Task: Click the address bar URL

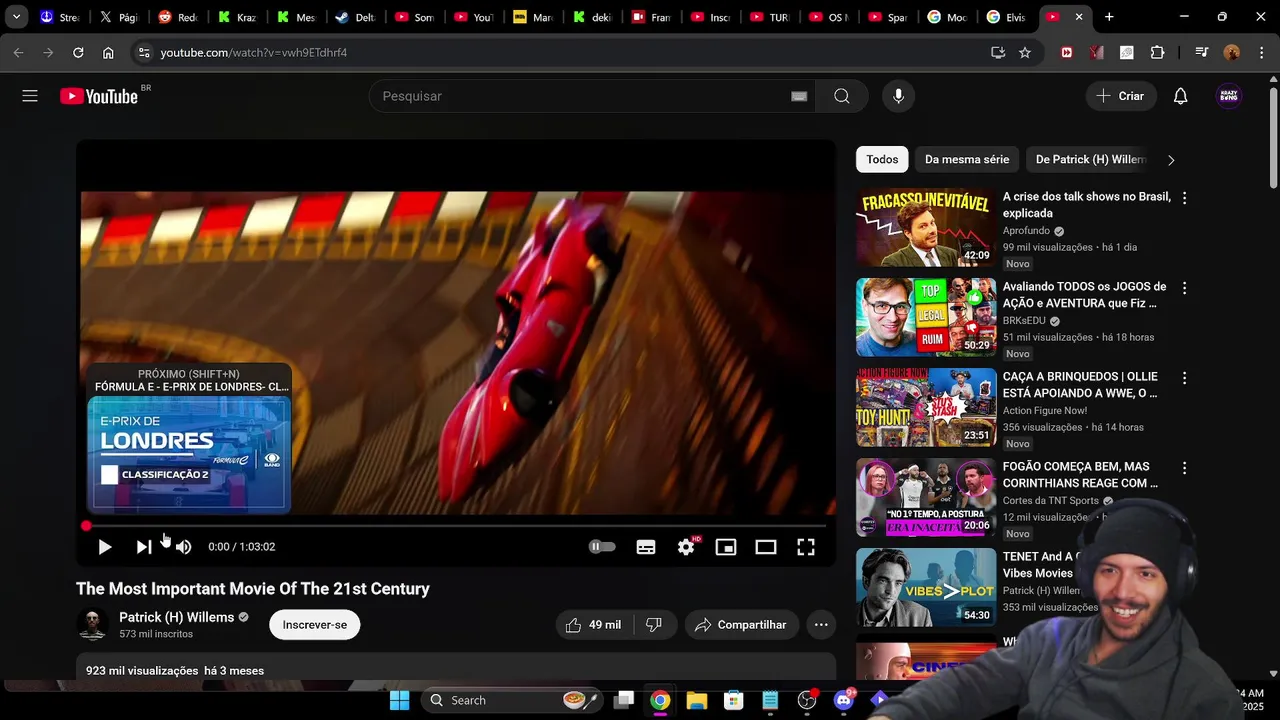Action: 253,52
